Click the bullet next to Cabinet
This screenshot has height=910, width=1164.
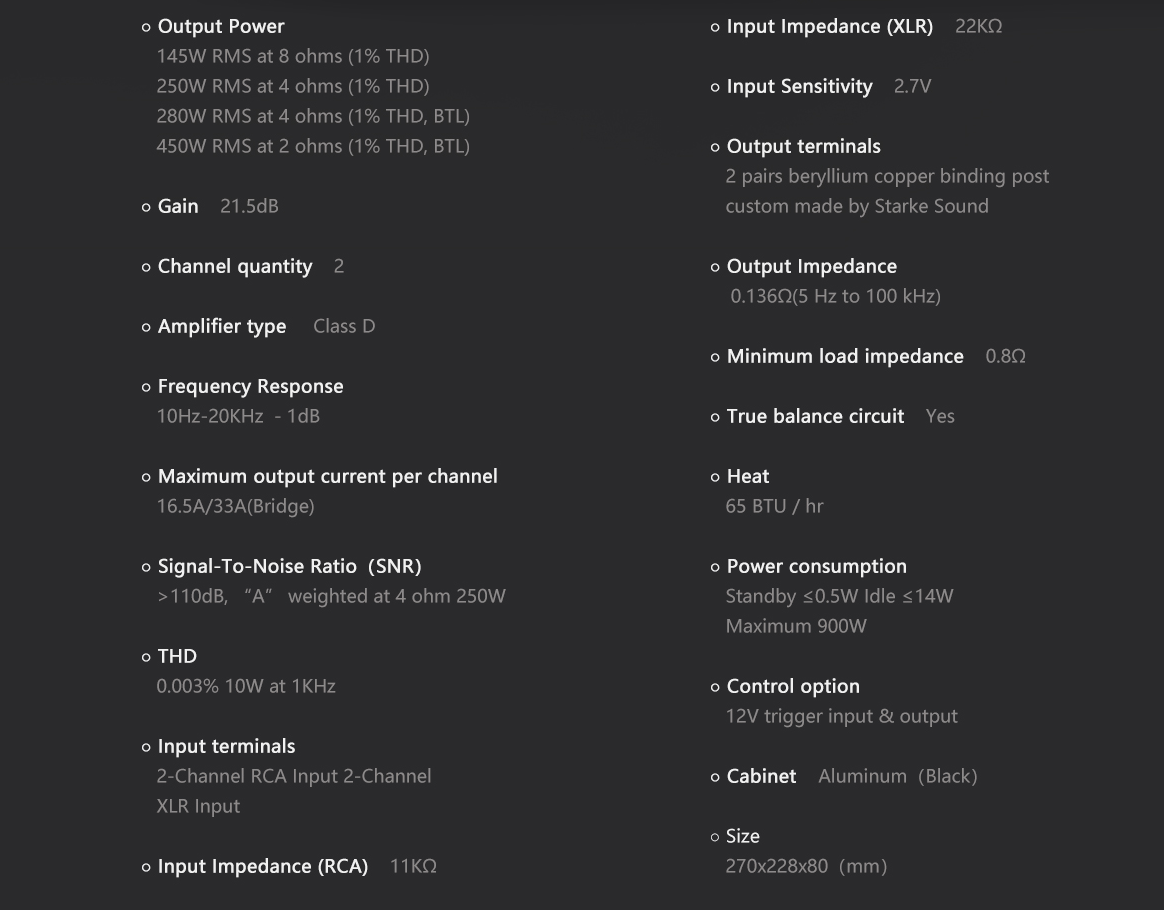tap(715, 777)
